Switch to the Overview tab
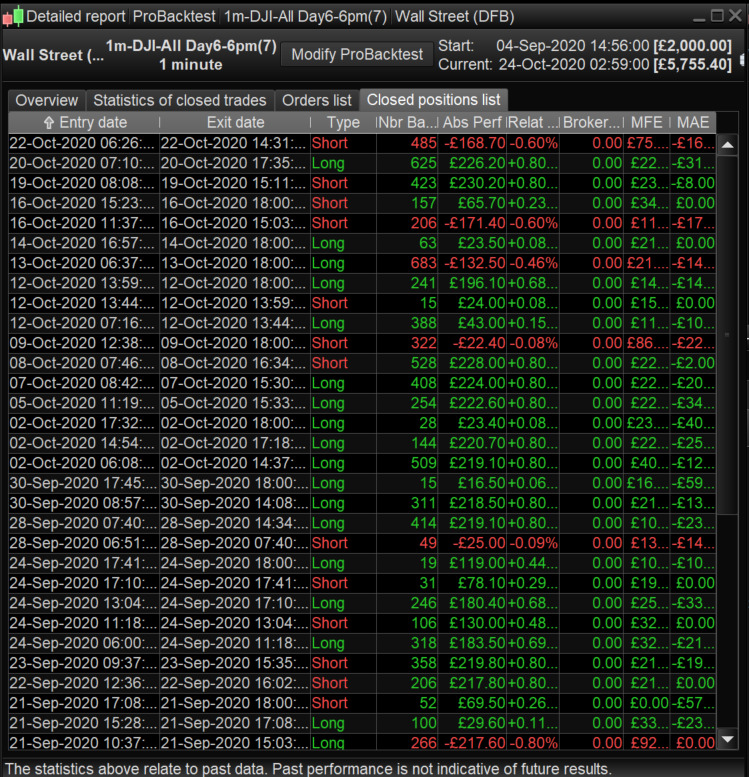The width and height of the screenshot is (749, 777). [47, 100]
